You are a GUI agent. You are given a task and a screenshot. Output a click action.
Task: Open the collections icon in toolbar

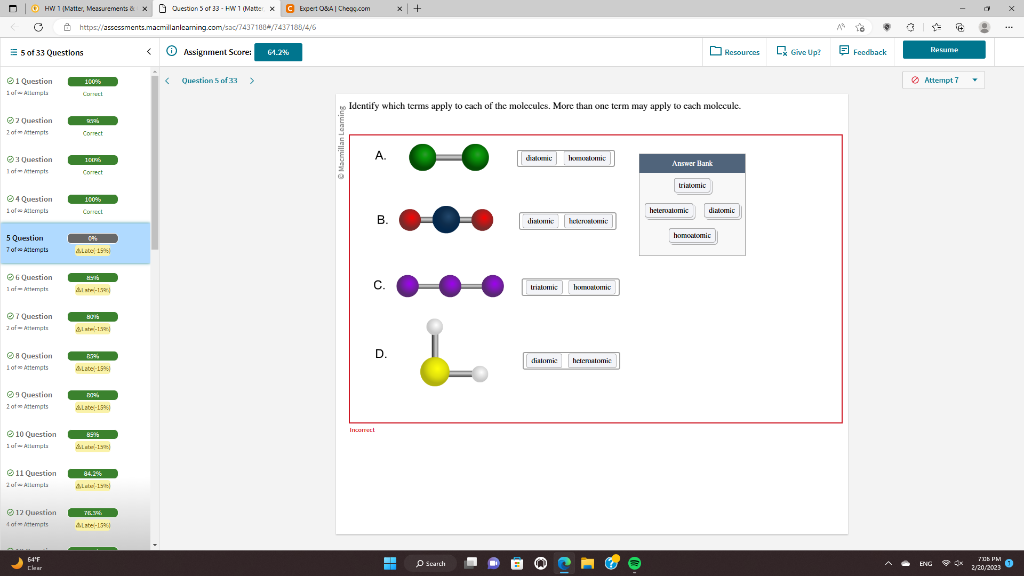pos(959,27)
